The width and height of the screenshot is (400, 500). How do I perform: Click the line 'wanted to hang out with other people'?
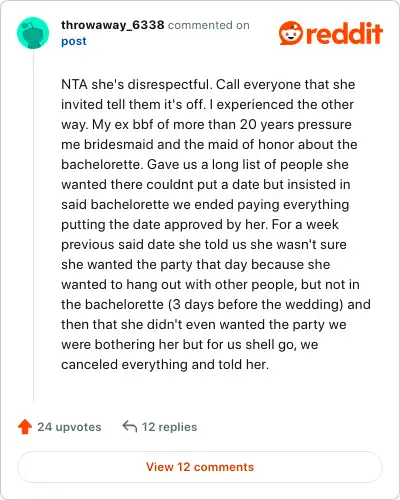(x=210, y=284)
